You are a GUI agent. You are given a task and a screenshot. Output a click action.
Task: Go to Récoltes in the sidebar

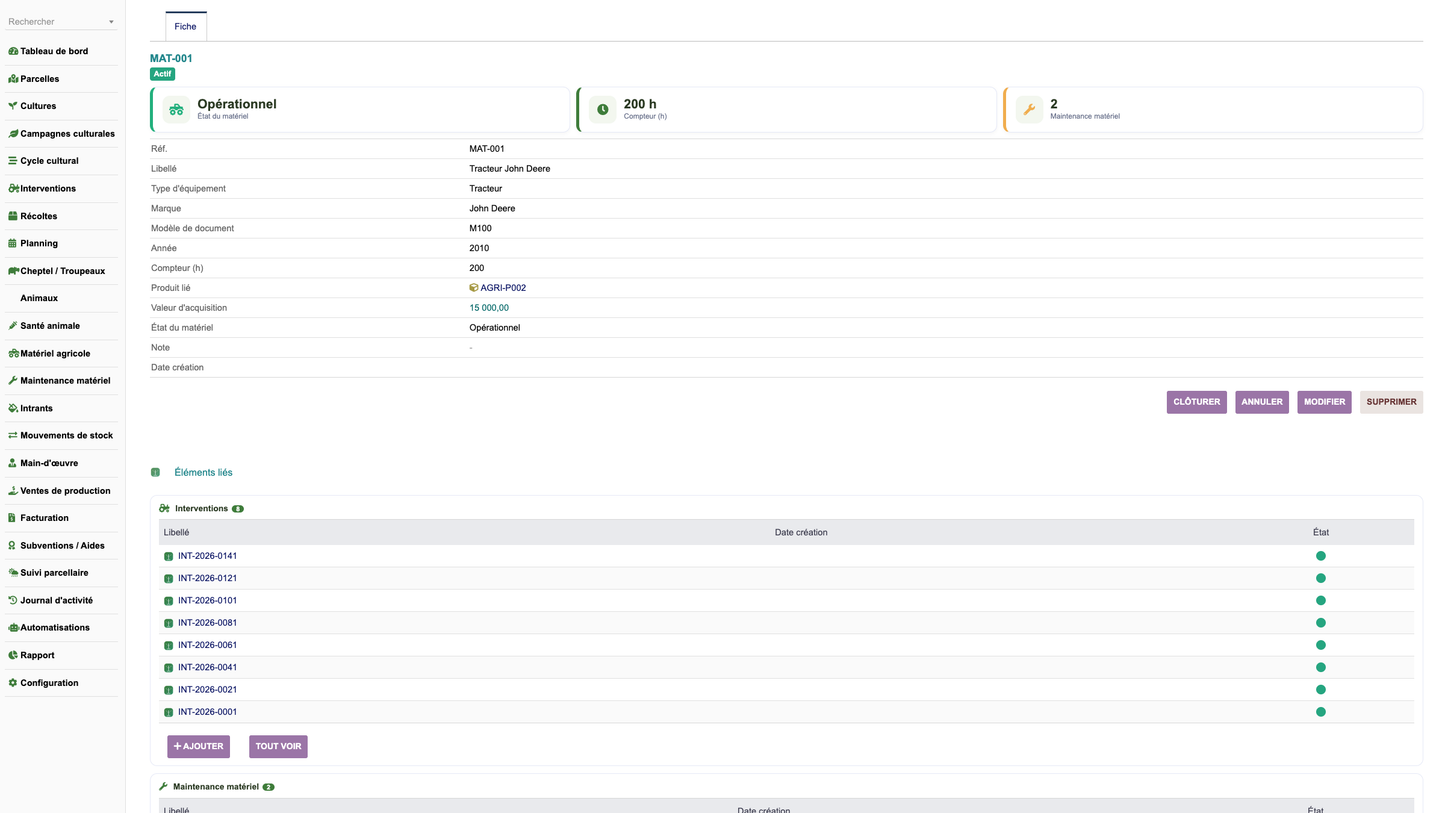coord(38,216)
